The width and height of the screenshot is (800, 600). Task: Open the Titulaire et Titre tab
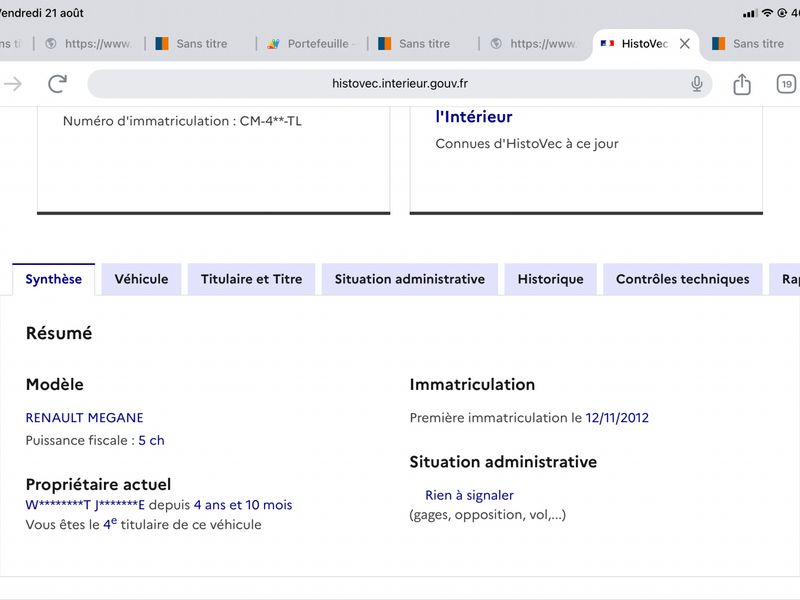click(x=252, y=279)
